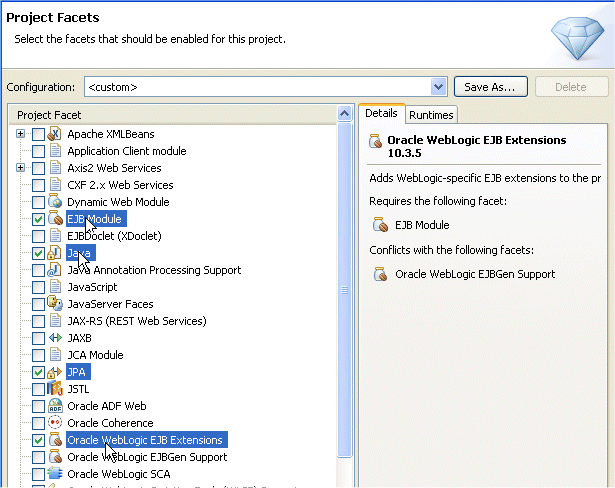
Task: Click EJB Module icon in Details panel
Action: tap(377, 226)
